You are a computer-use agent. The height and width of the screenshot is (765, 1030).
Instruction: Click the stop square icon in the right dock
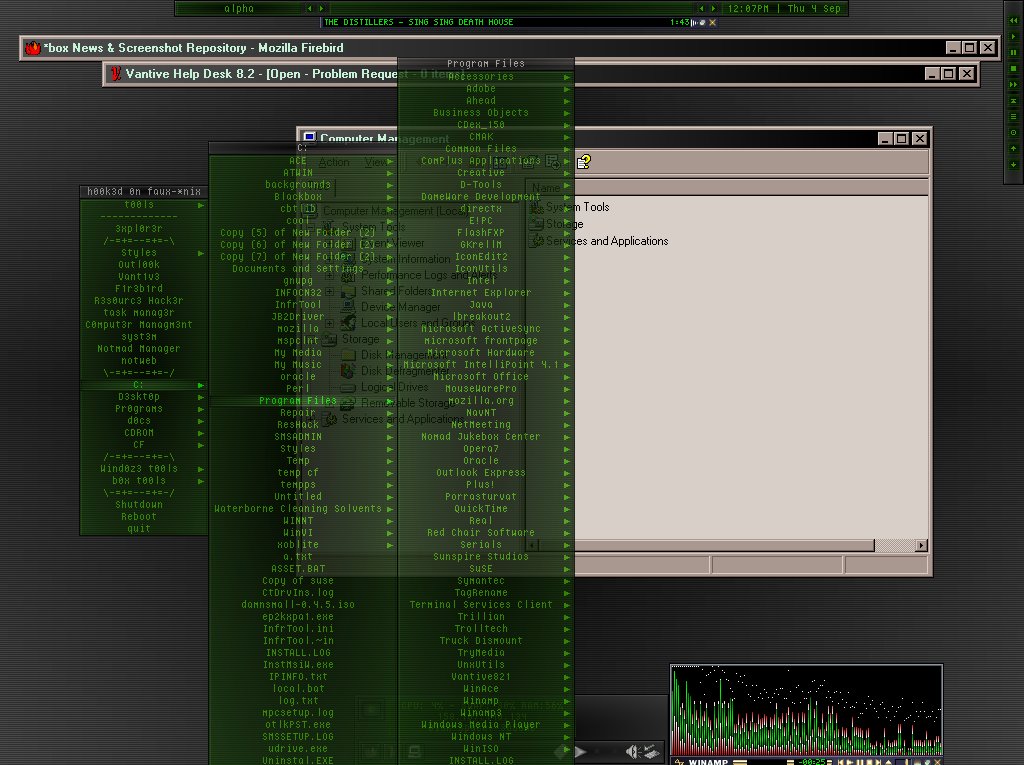(x=1013, y=68)
